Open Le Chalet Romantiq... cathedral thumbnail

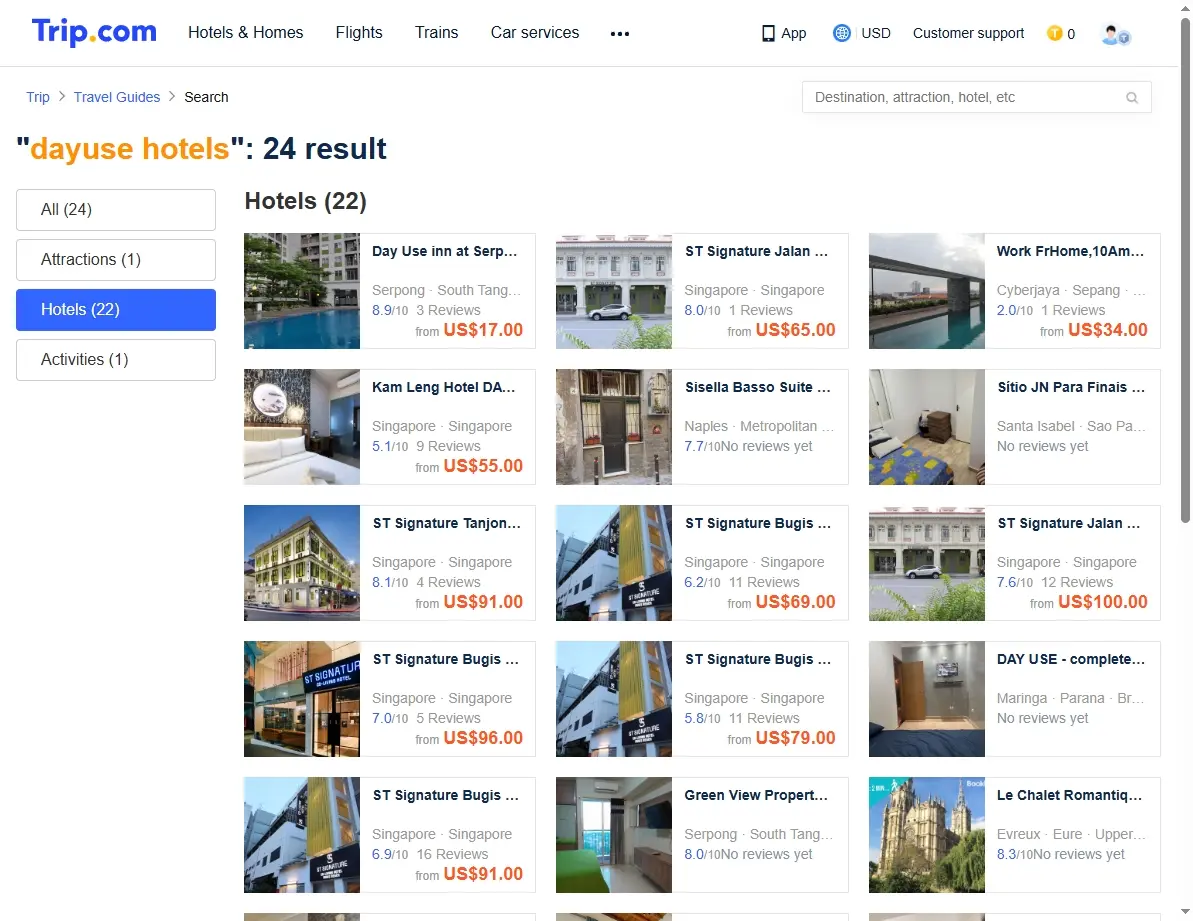click(927, 836)
